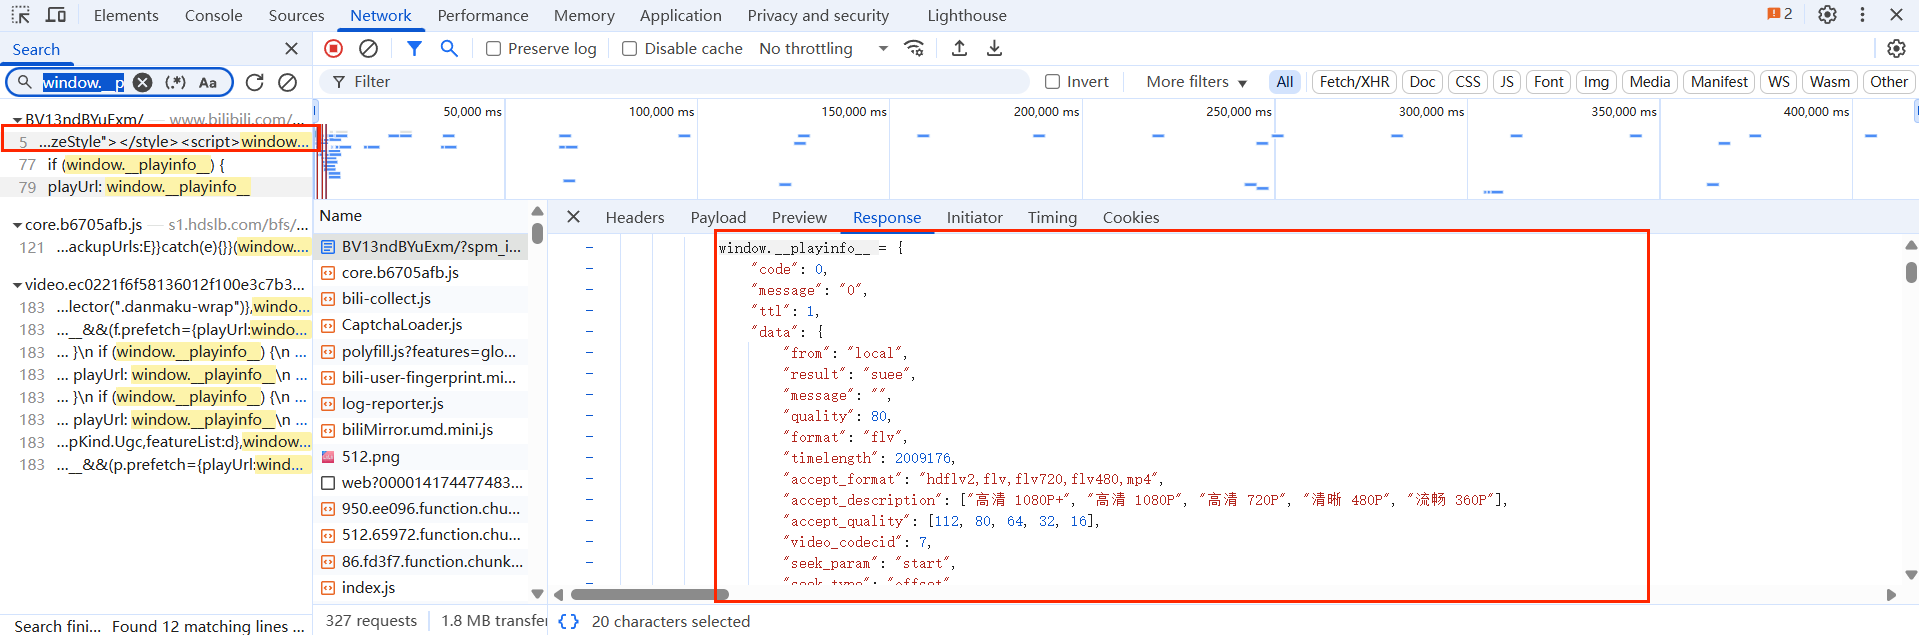Screen dimensions: 1919x635
Task: Stop recording network log
Action: 334,48
